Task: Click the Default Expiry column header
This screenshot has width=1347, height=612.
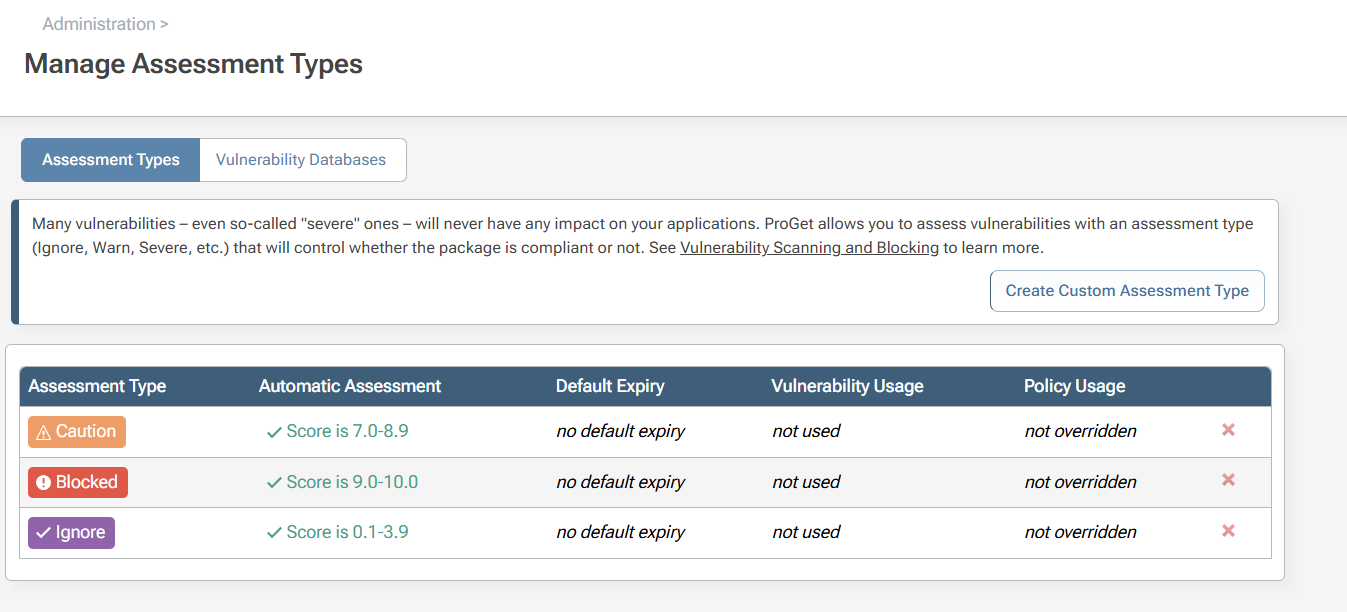Action: (610, 386)
